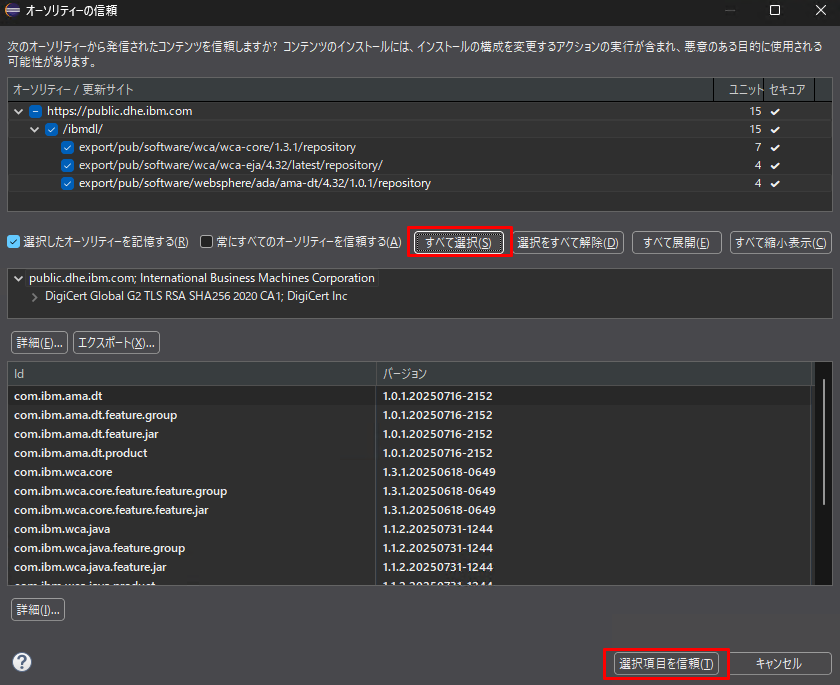Collapse the /ibmdl/ tree node
840x685 pixels.
click(x=35, y=130)
